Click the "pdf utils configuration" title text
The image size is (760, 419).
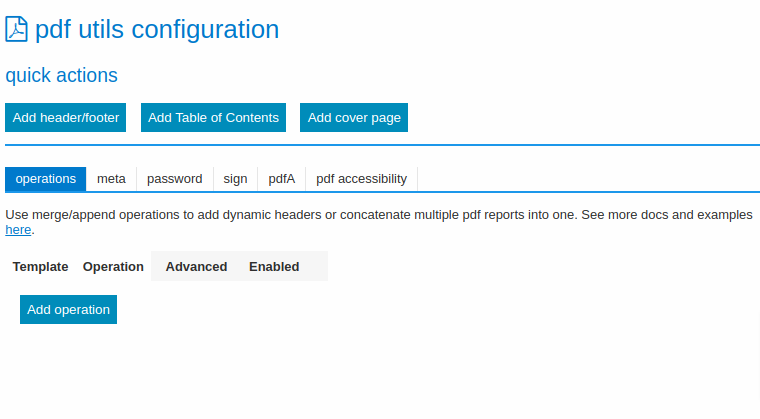157,30
